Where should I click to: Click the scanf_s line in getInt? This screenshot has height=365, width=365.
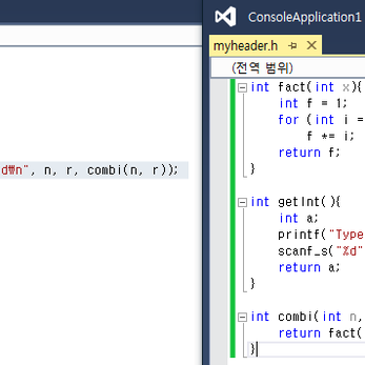321,251
